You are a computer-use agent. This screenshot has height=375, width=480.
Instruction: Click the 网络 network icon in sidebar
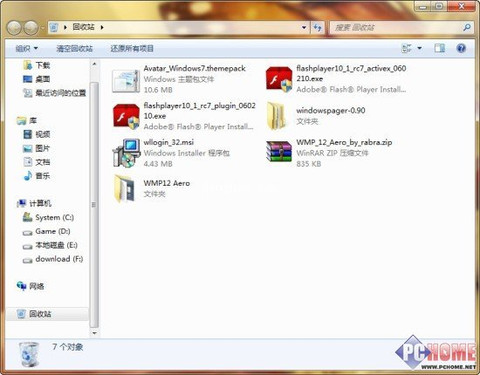21,286
